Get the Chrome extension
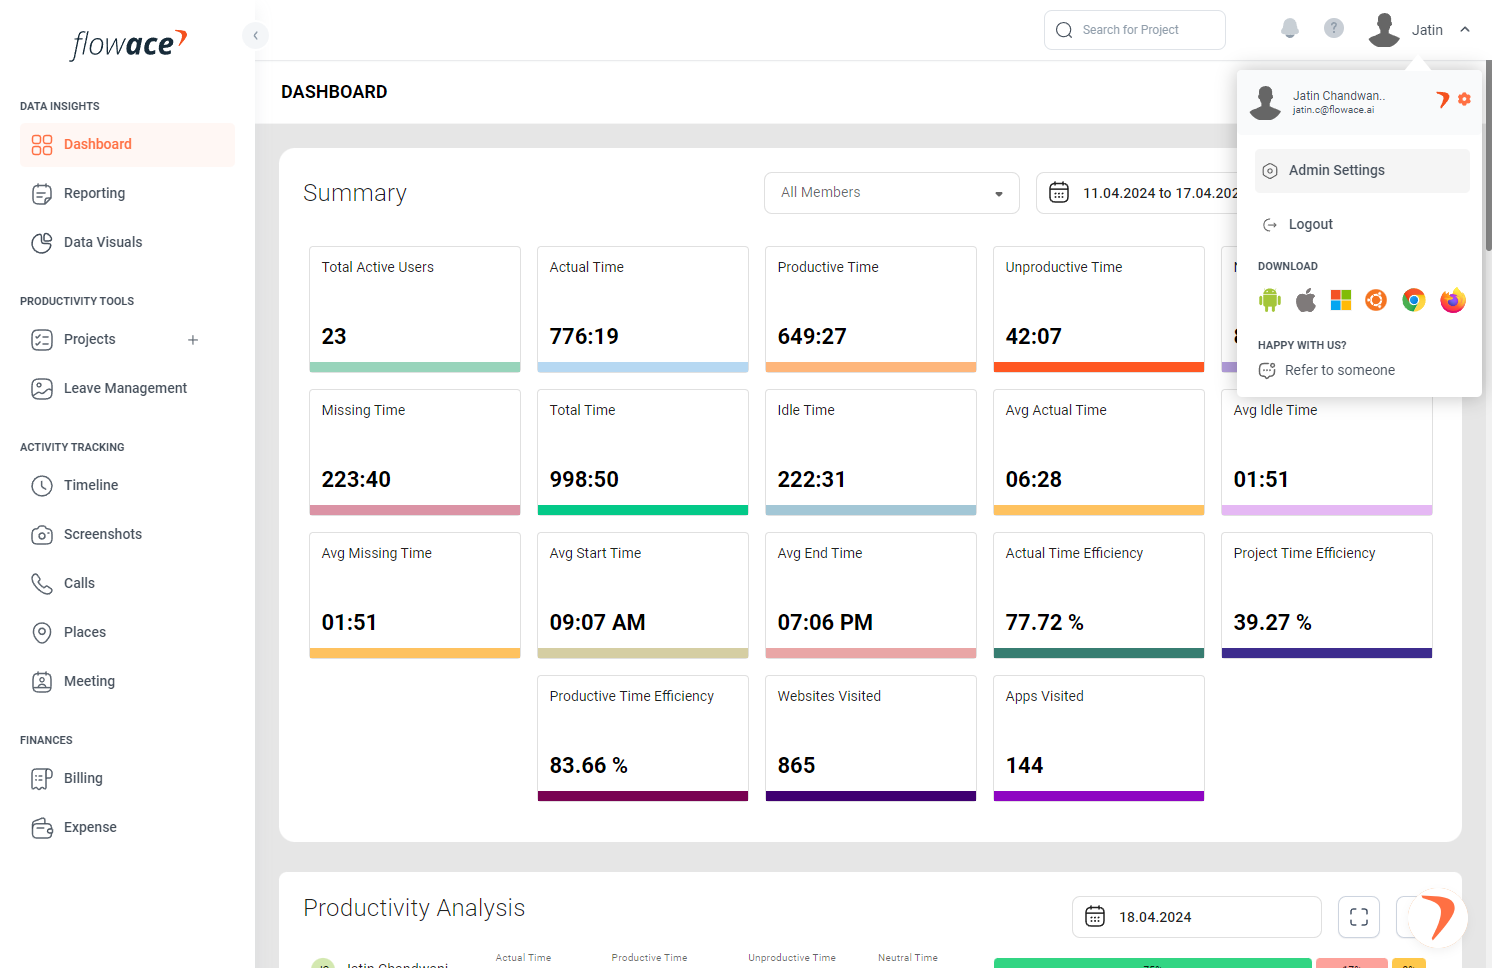Screen dimensions: 1492x968 click(1413, 300)
